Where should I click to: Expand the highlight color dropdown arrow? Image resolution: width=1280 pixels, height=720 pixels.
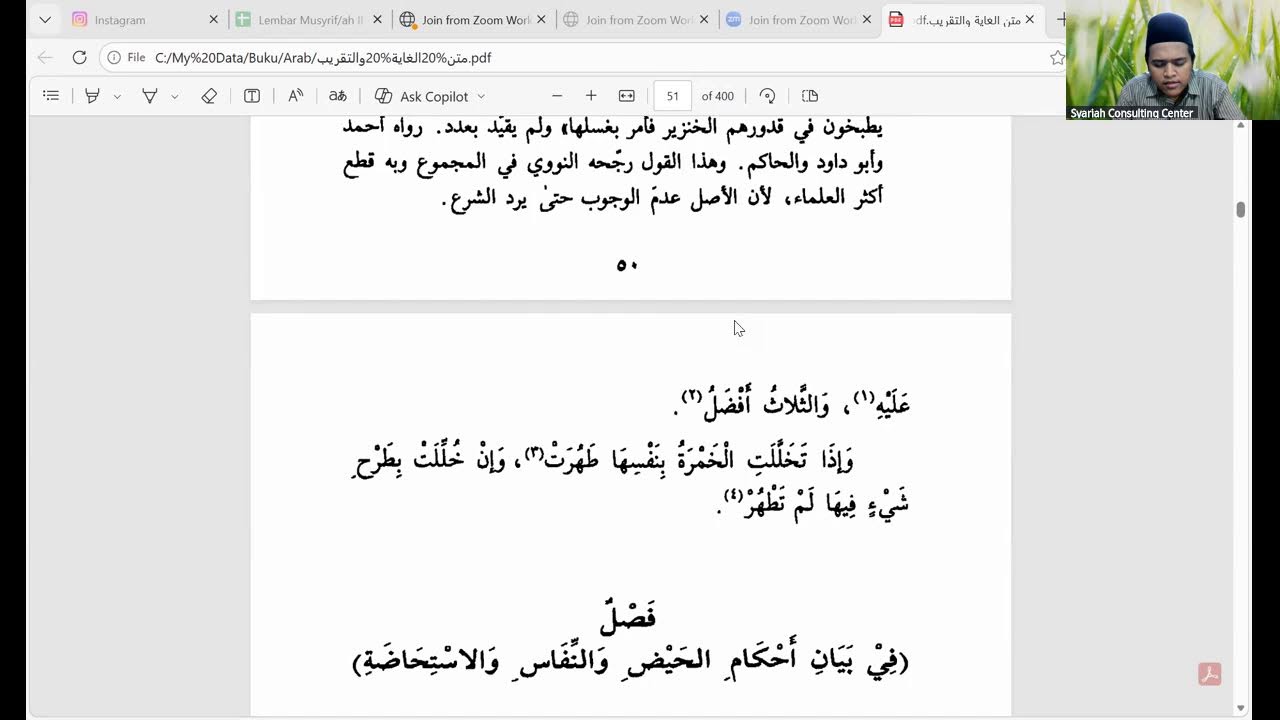coord(117,96)
